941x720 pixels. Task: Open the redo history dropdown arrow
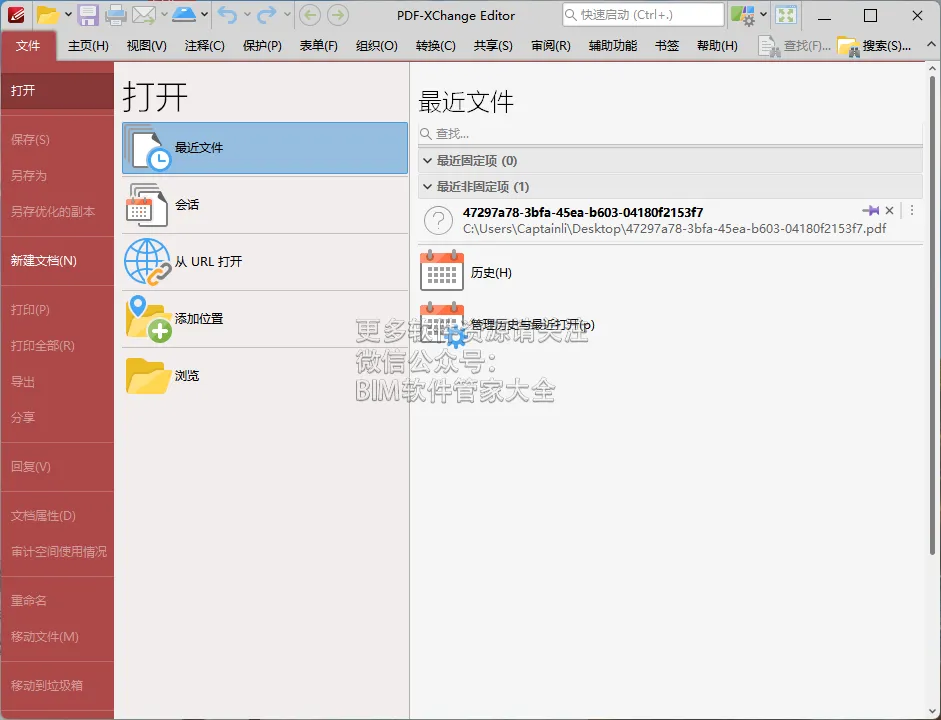click(x=287, y=14)
